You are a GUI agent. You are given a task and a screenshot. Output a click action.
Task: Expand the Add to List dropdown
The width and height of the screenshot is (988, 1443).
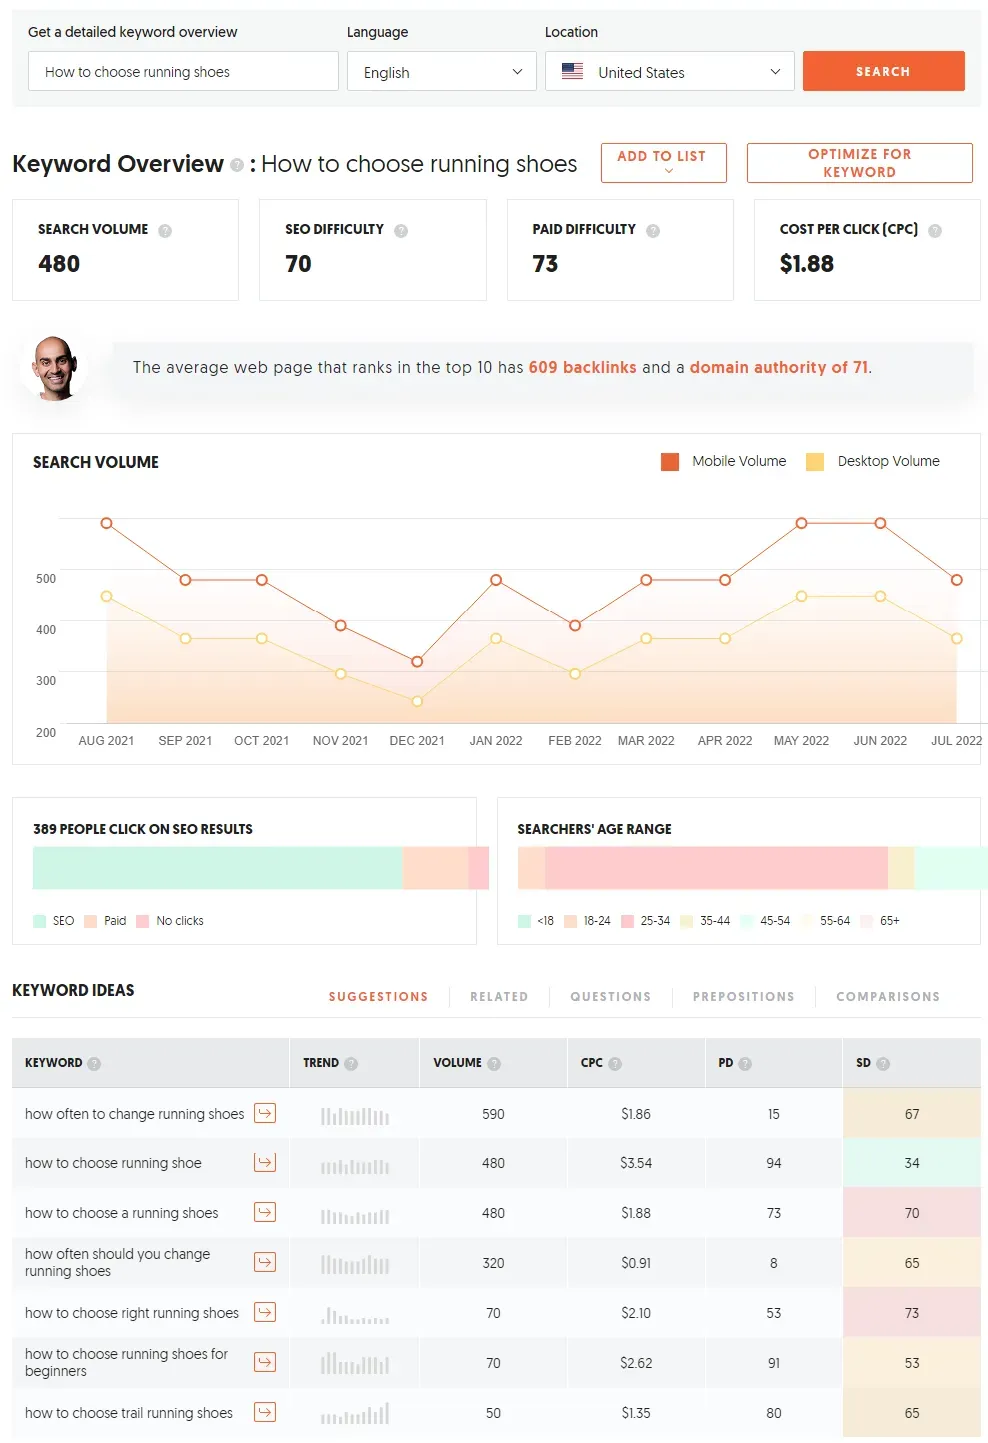point(663,163)
